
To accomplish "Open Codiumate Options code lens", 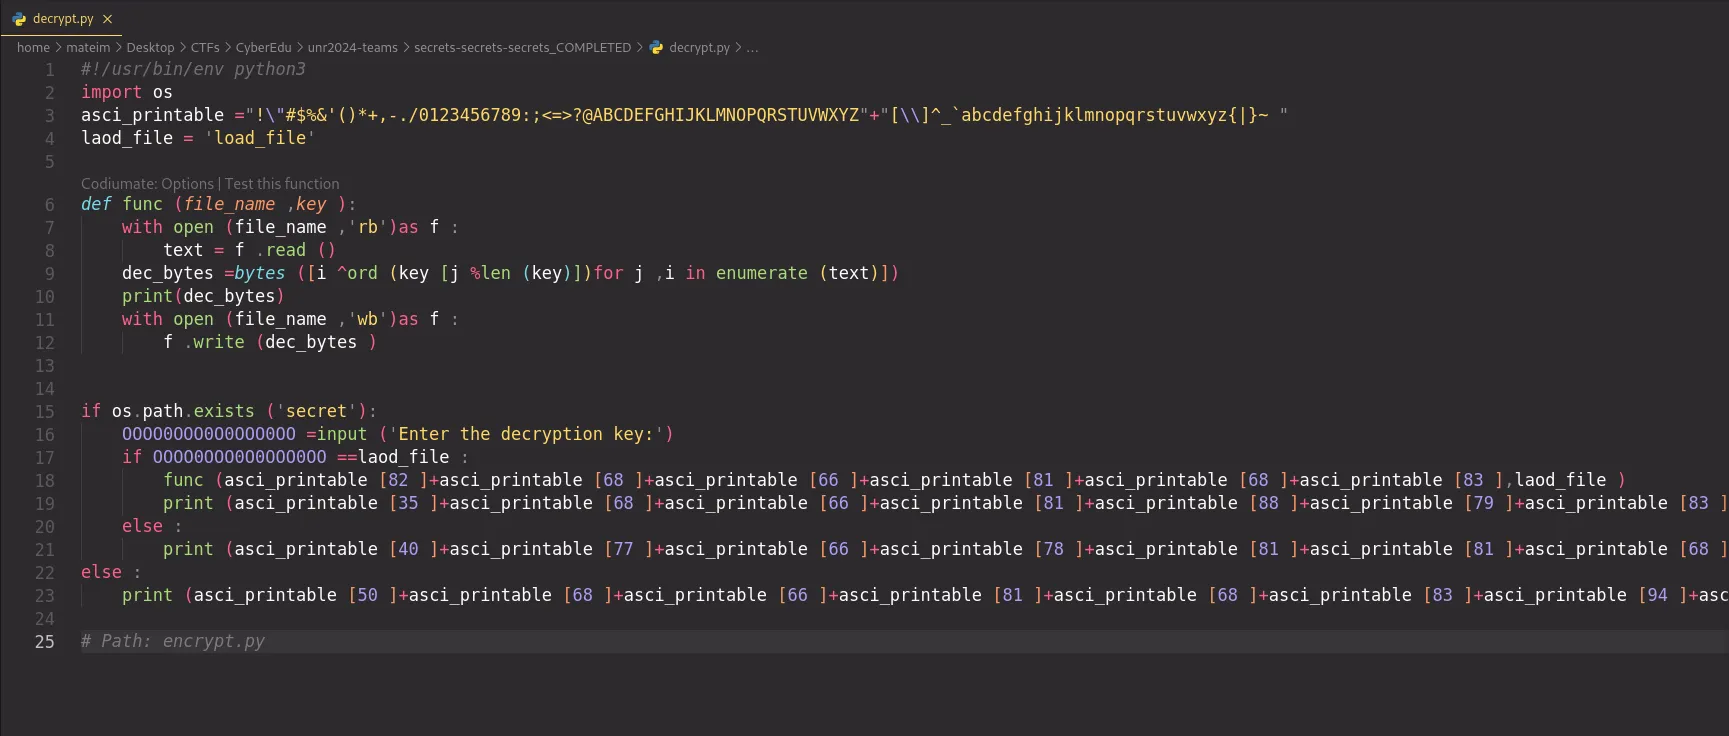I will [x=147, y=184].
